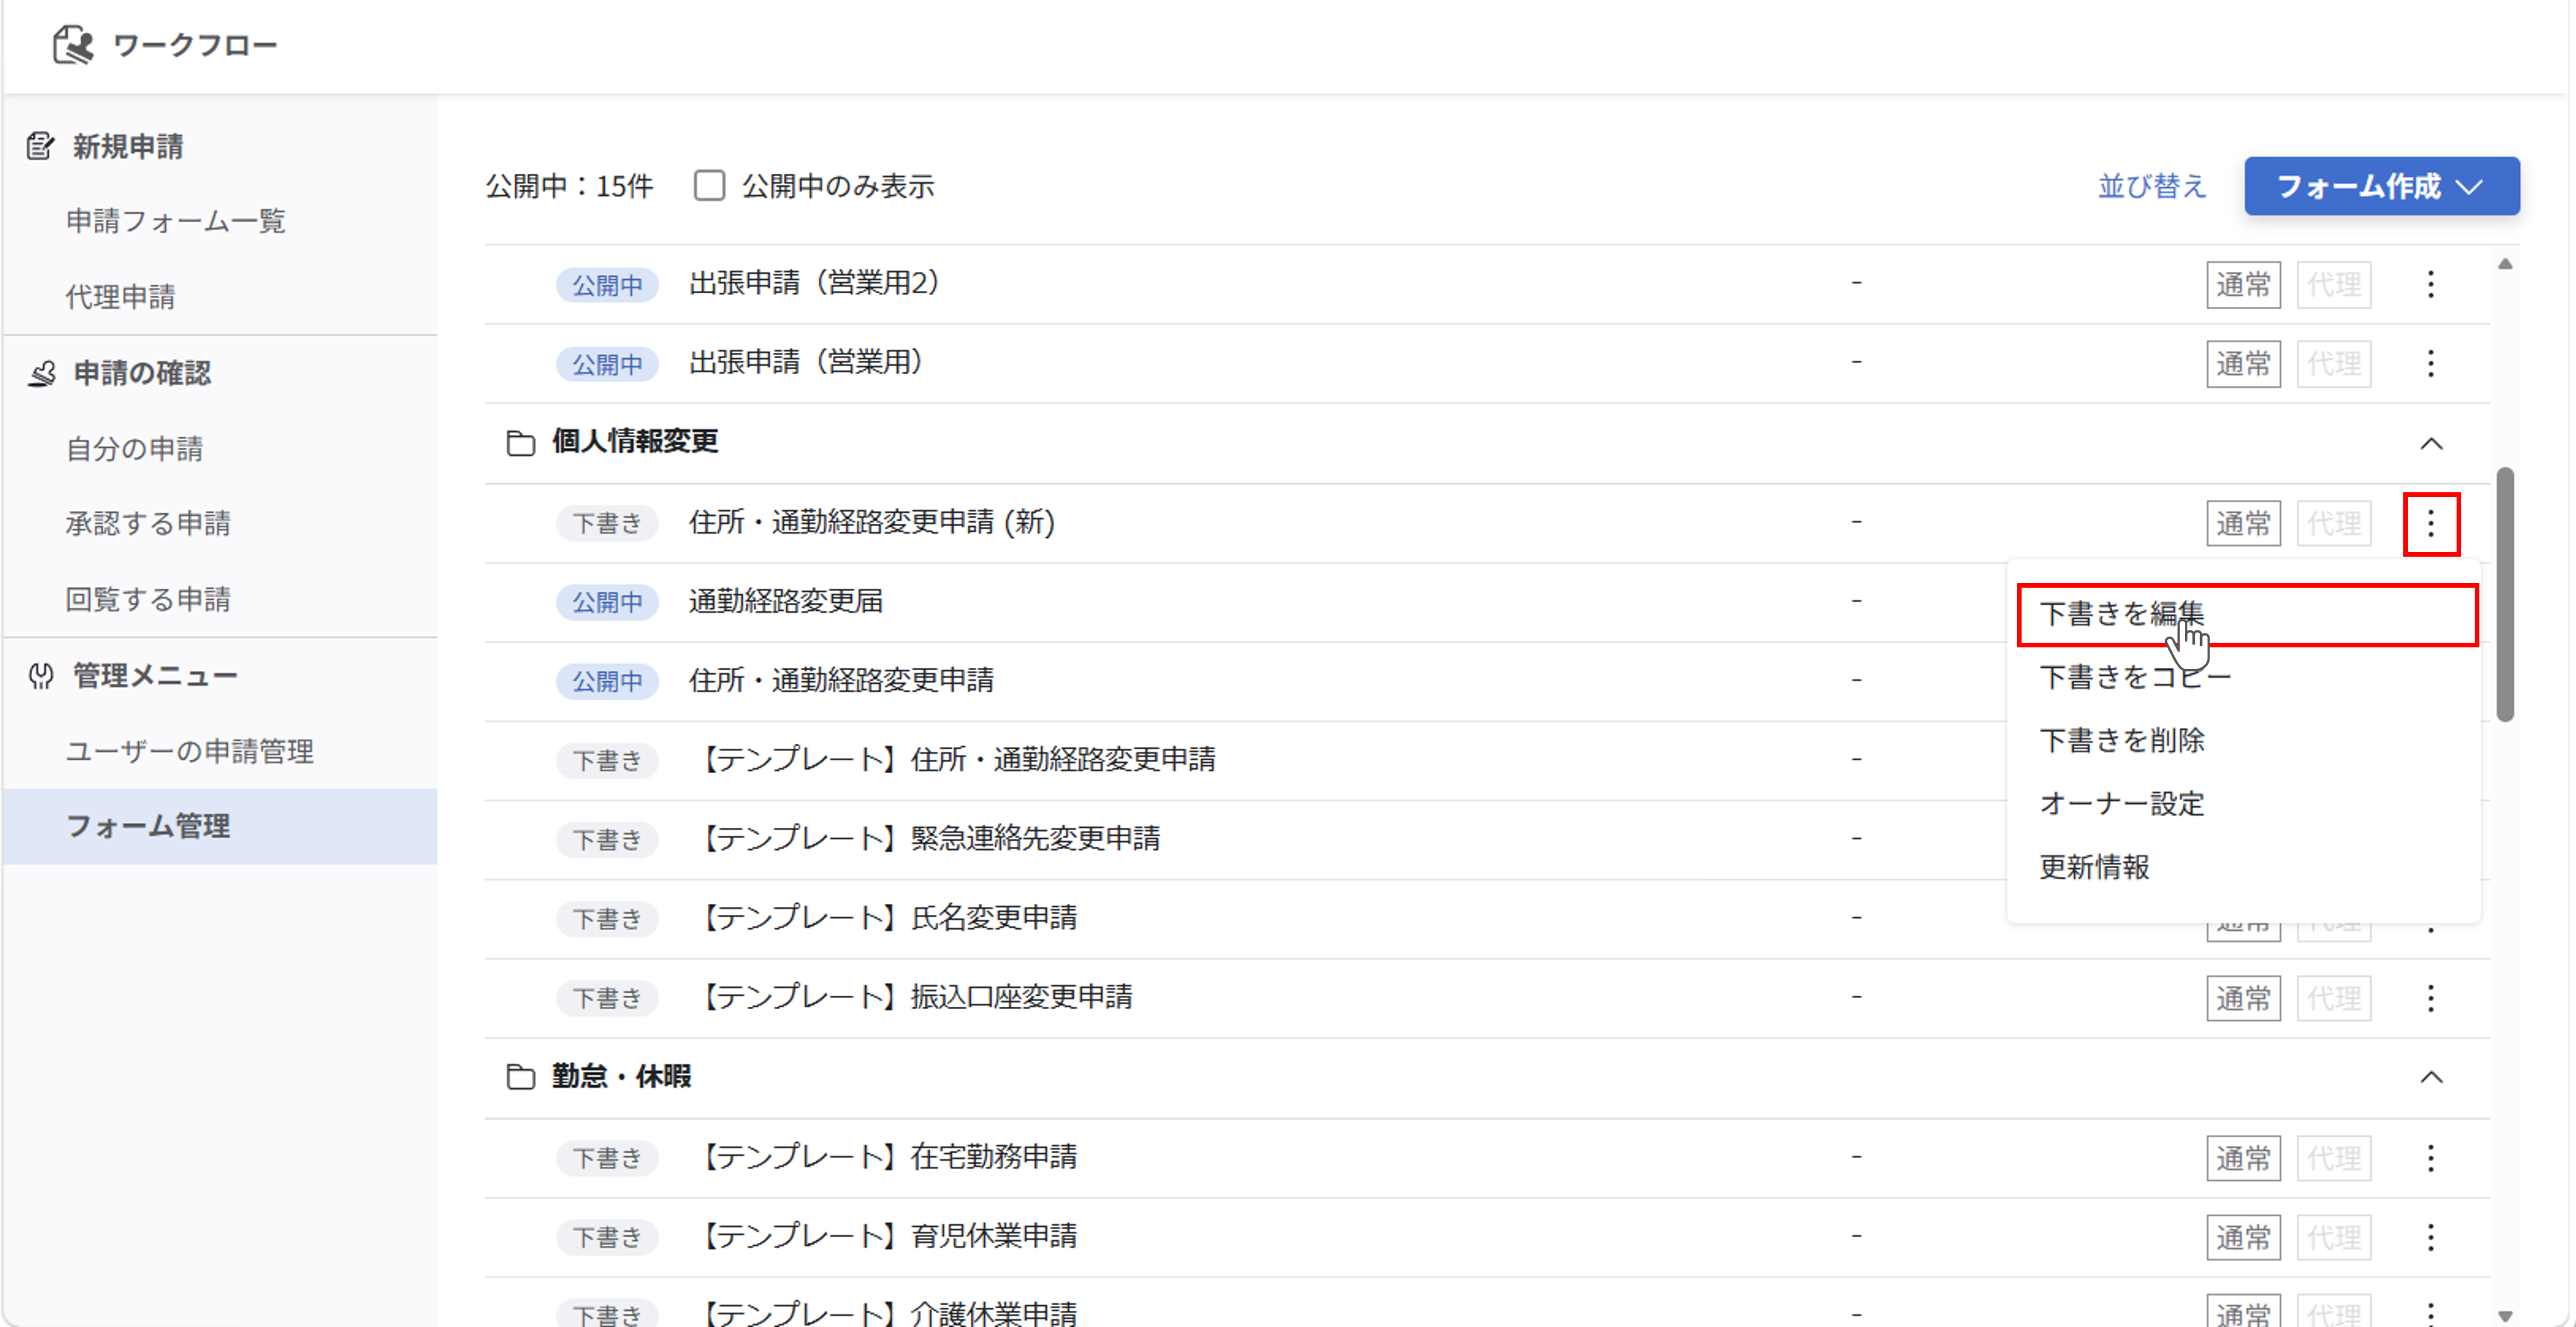Open 回覧する申請 sidebar item
The height and width of the screenshot is (1327, 2576).
[x=148, y=599]
